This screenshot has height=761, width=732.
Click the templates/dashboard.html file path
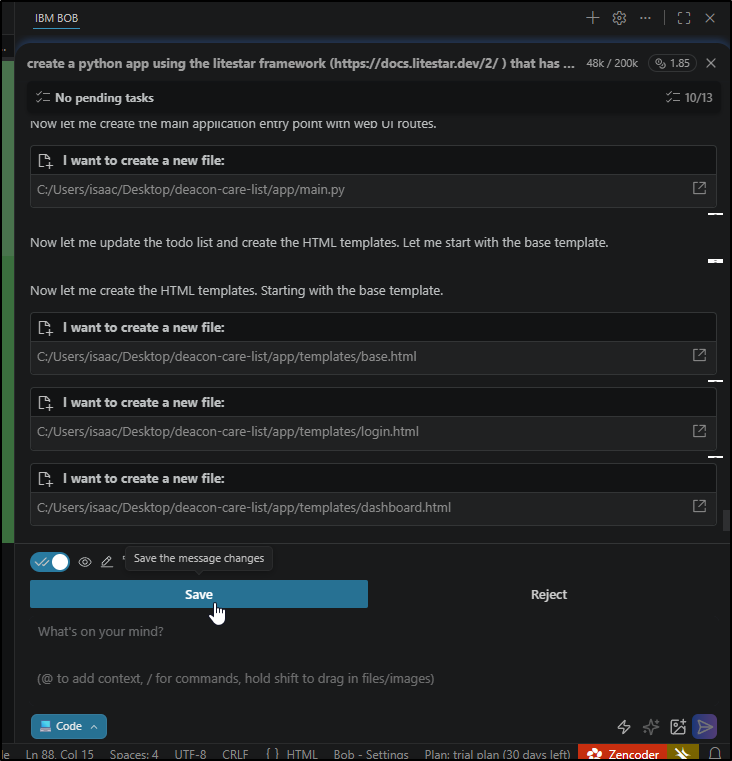point(244,508)
